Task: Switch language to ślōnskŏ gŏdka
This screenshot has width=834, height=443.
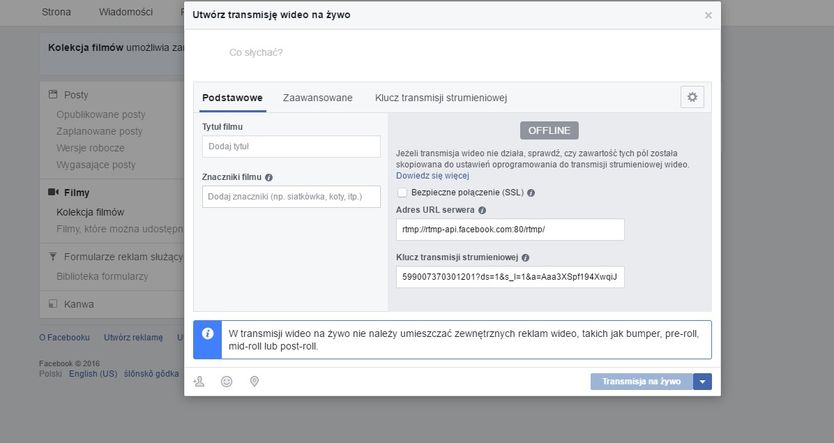Action: (152, 374)
